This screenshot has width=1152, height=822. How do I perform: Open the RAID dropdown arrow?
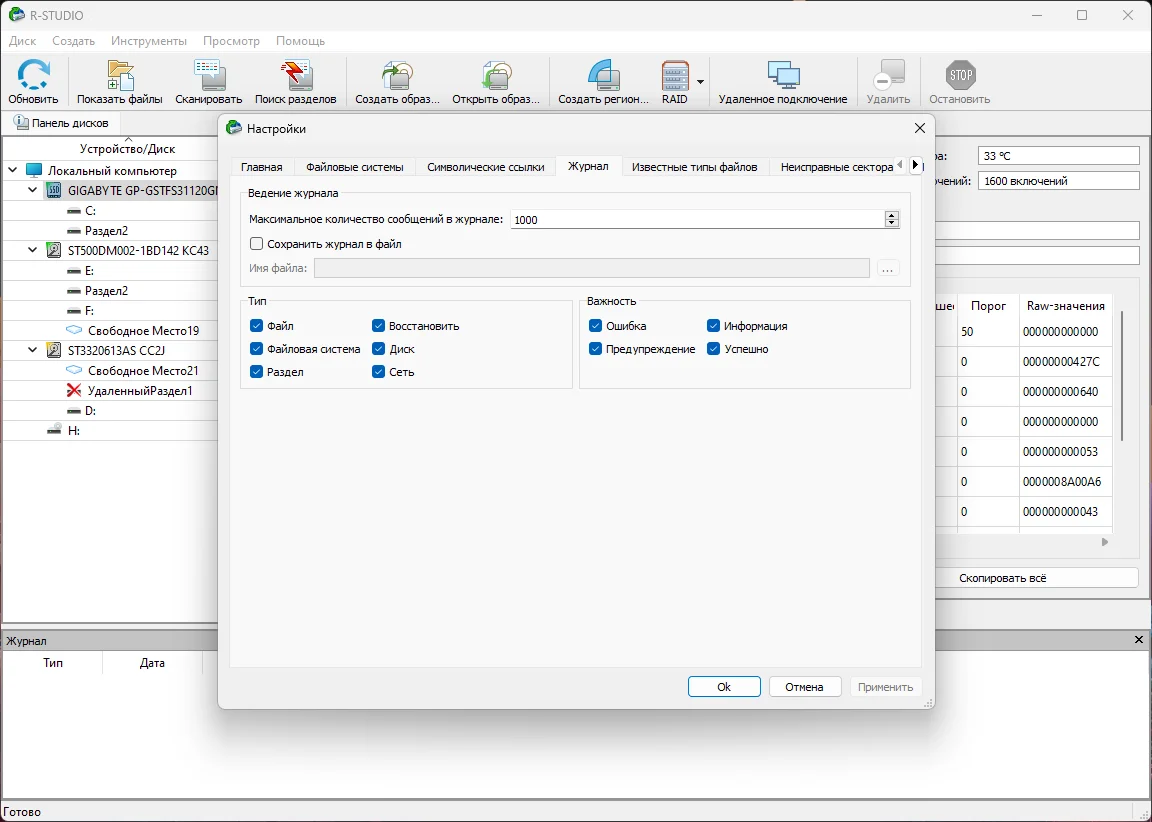coord(700,82)
